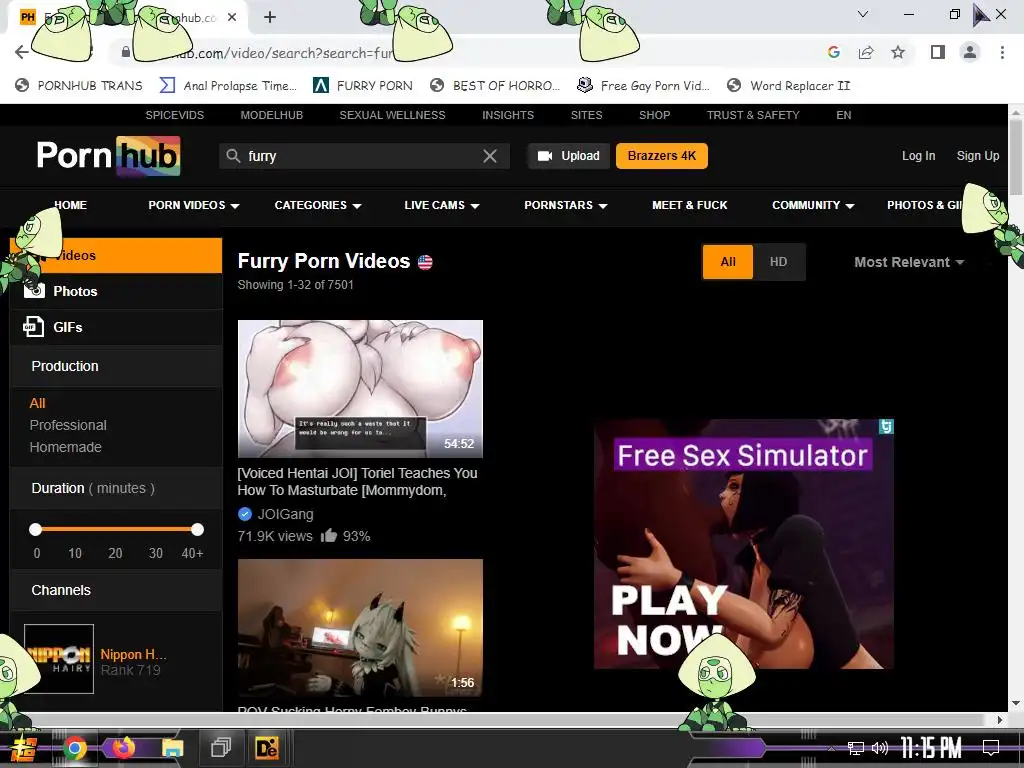Screen dimensions: 1024x768
Task: Close the current browser tab
Action: 232,18
